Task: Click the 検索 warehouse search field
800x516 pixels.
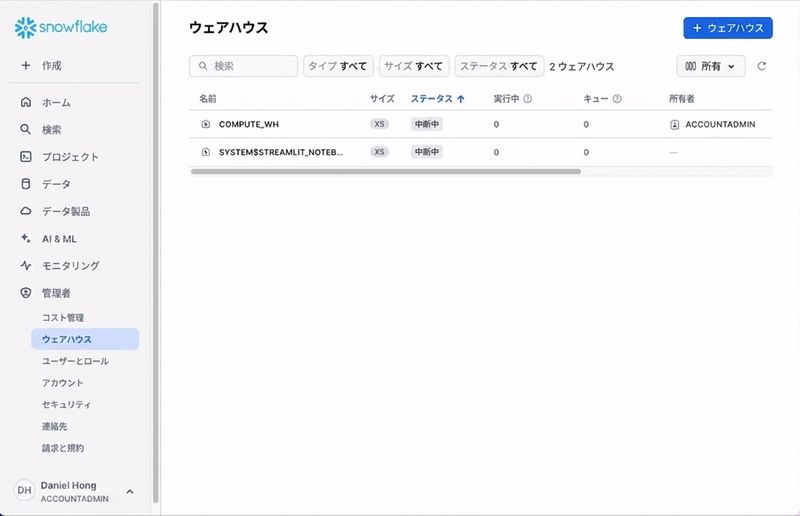Action: pyautogui.click(x=243, y=66)
